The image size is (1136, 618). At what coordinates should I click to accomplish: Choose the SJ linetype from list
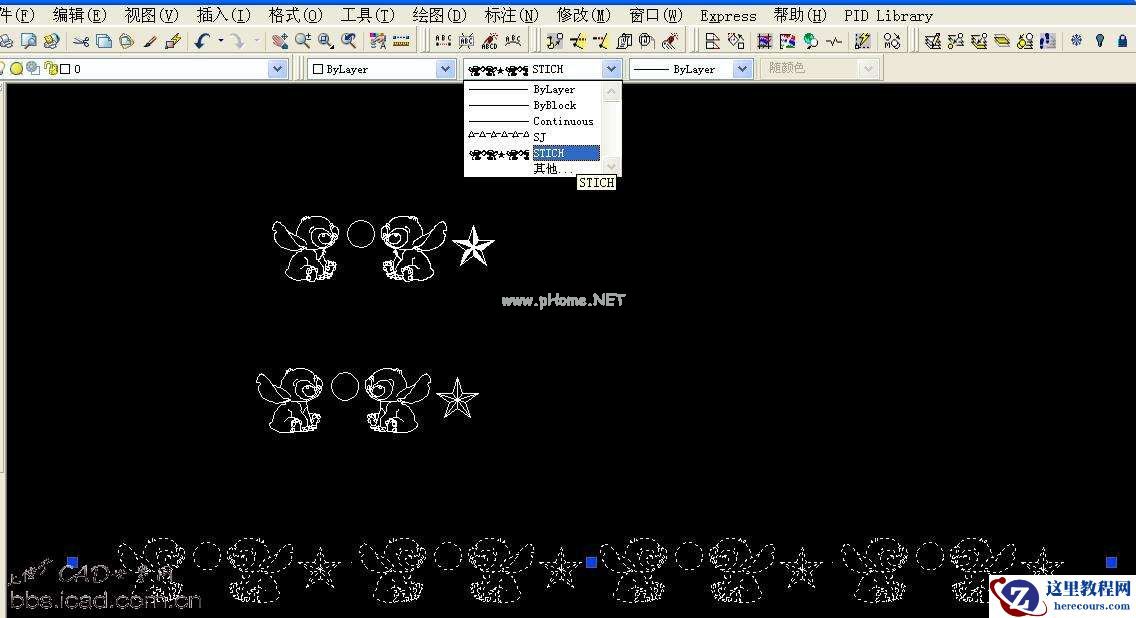pos(540,137)
